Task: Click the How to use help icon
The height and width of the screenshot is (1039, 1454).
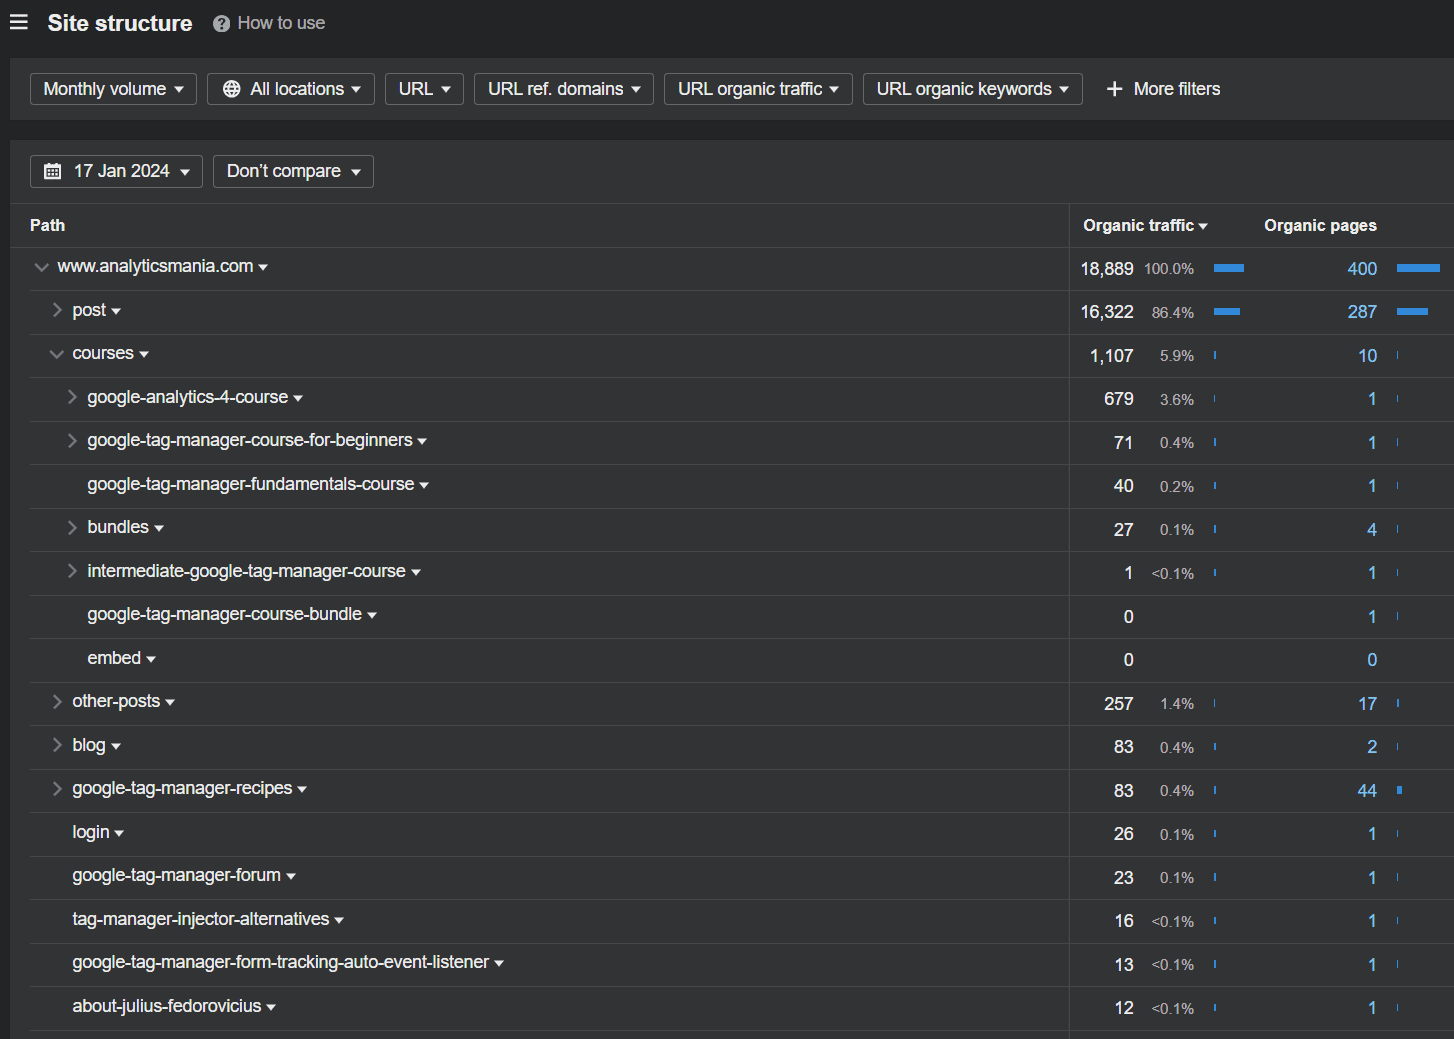Action: pos(221,23)
